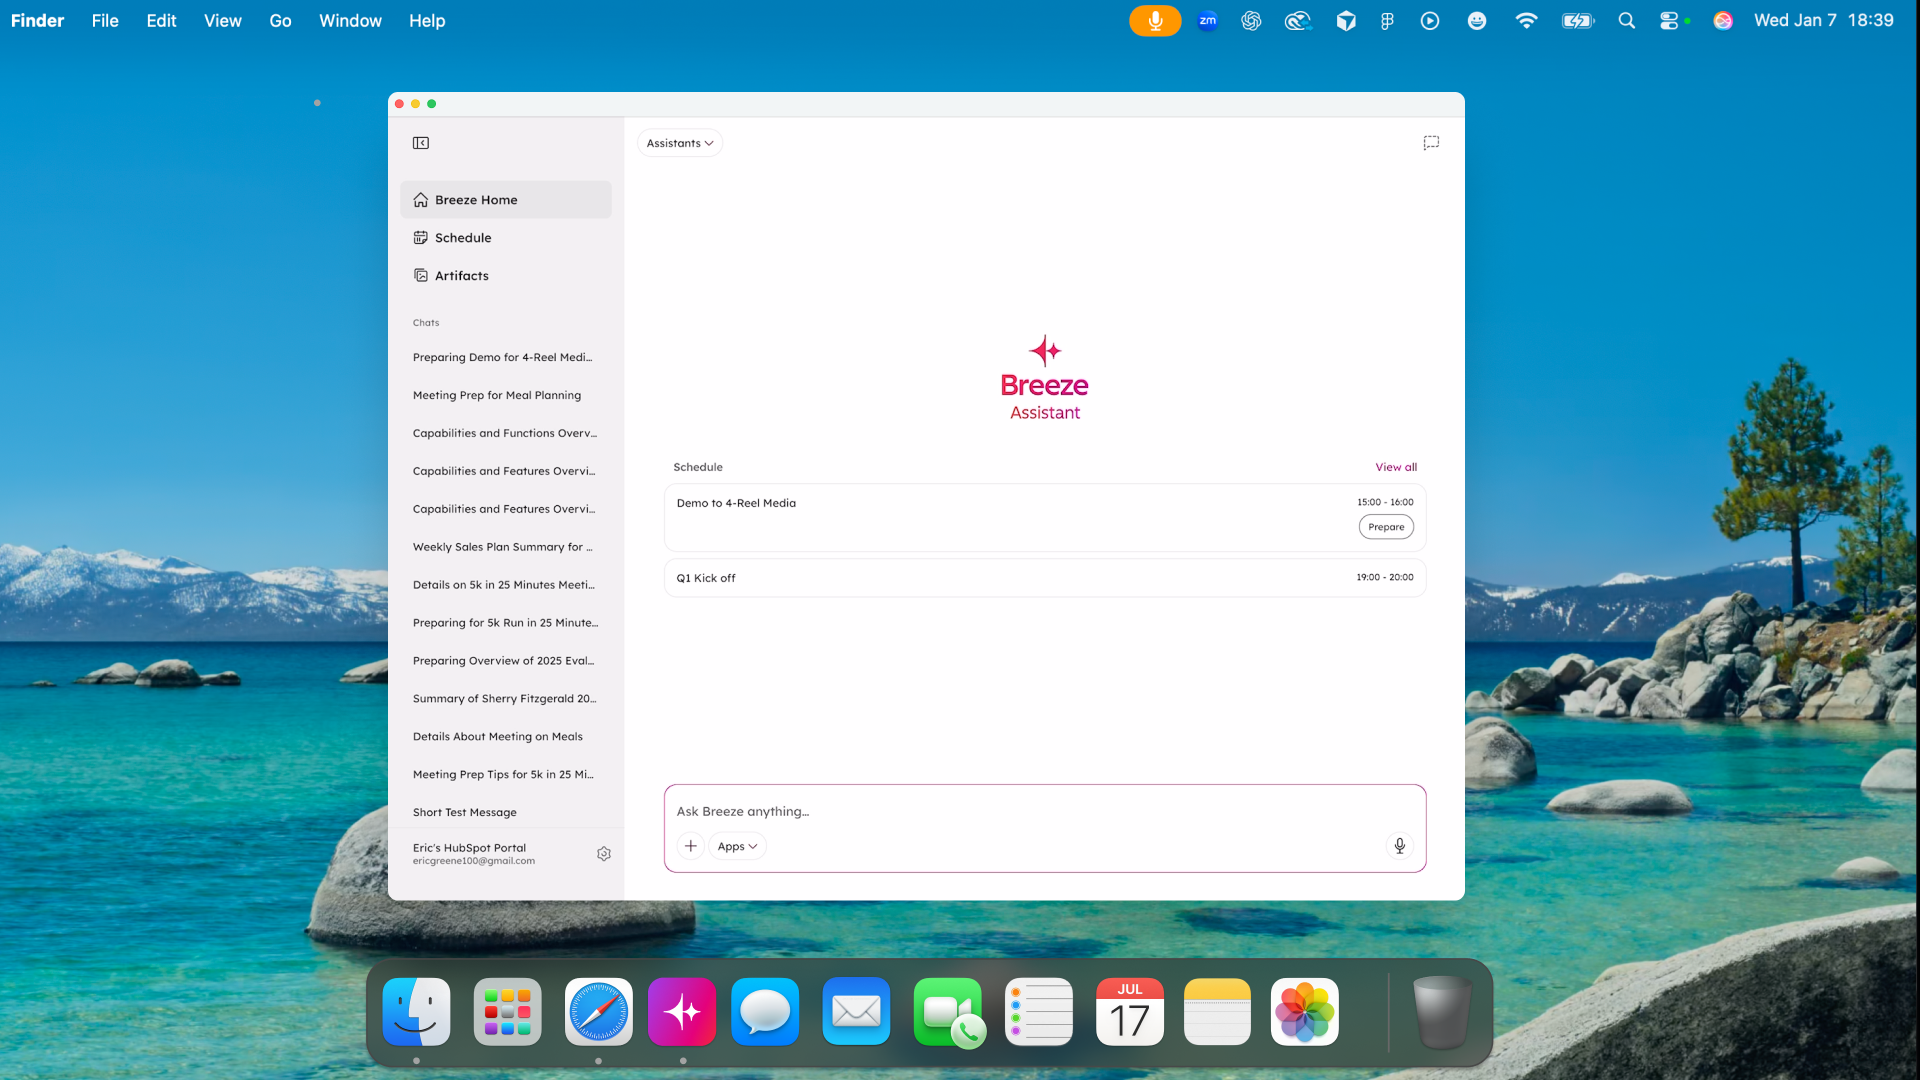Open the Artifacts section
1920x1080 pixels.
[x=506, y=276]
